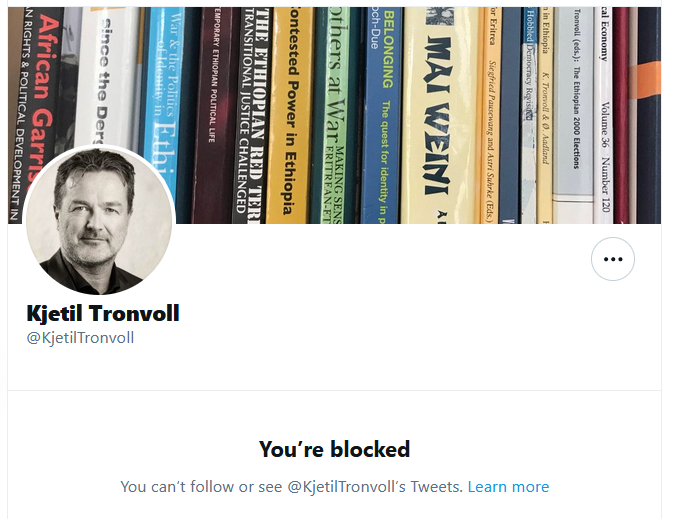Follow the Learn more link
This screenshot has height=519, width=689.
point(508,487)
